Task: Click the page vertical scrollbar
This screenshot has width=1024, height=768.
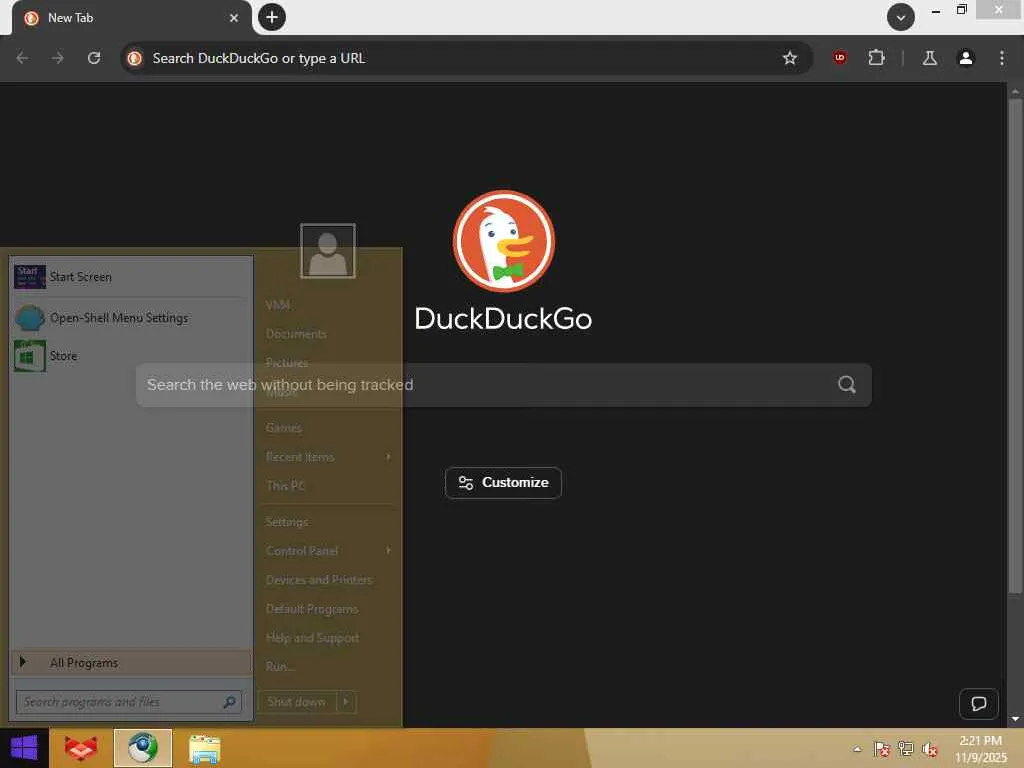Action: click(x=1015, y=346)
